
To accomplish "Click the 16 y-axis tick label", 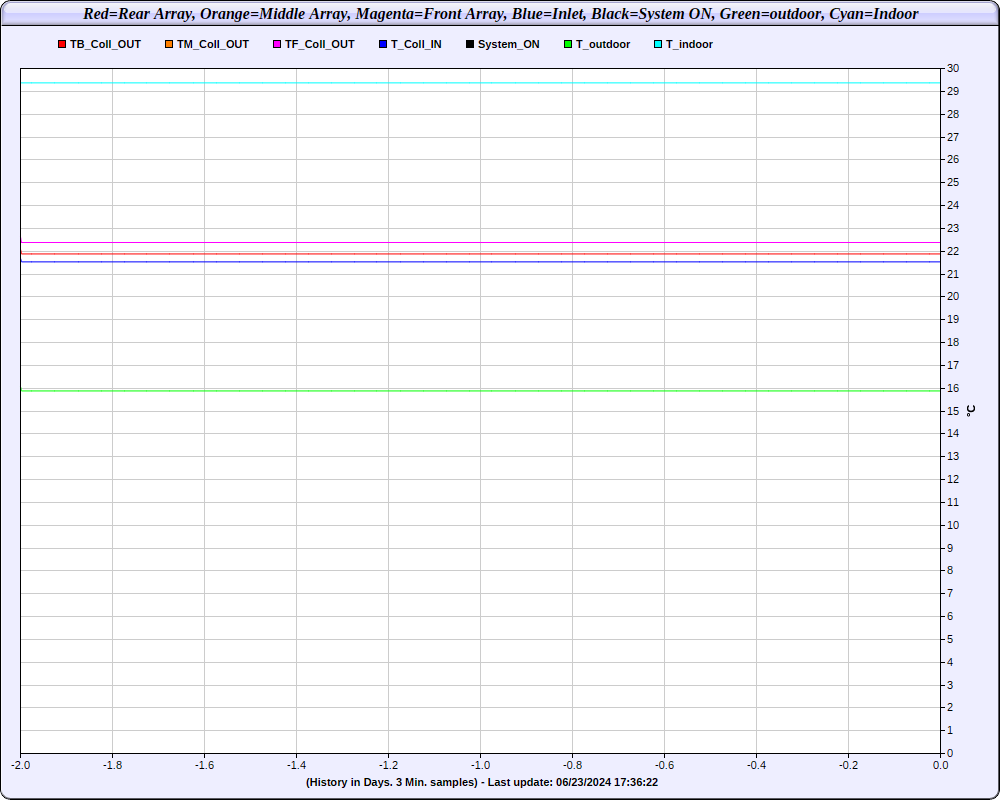I will coord(953,389).
